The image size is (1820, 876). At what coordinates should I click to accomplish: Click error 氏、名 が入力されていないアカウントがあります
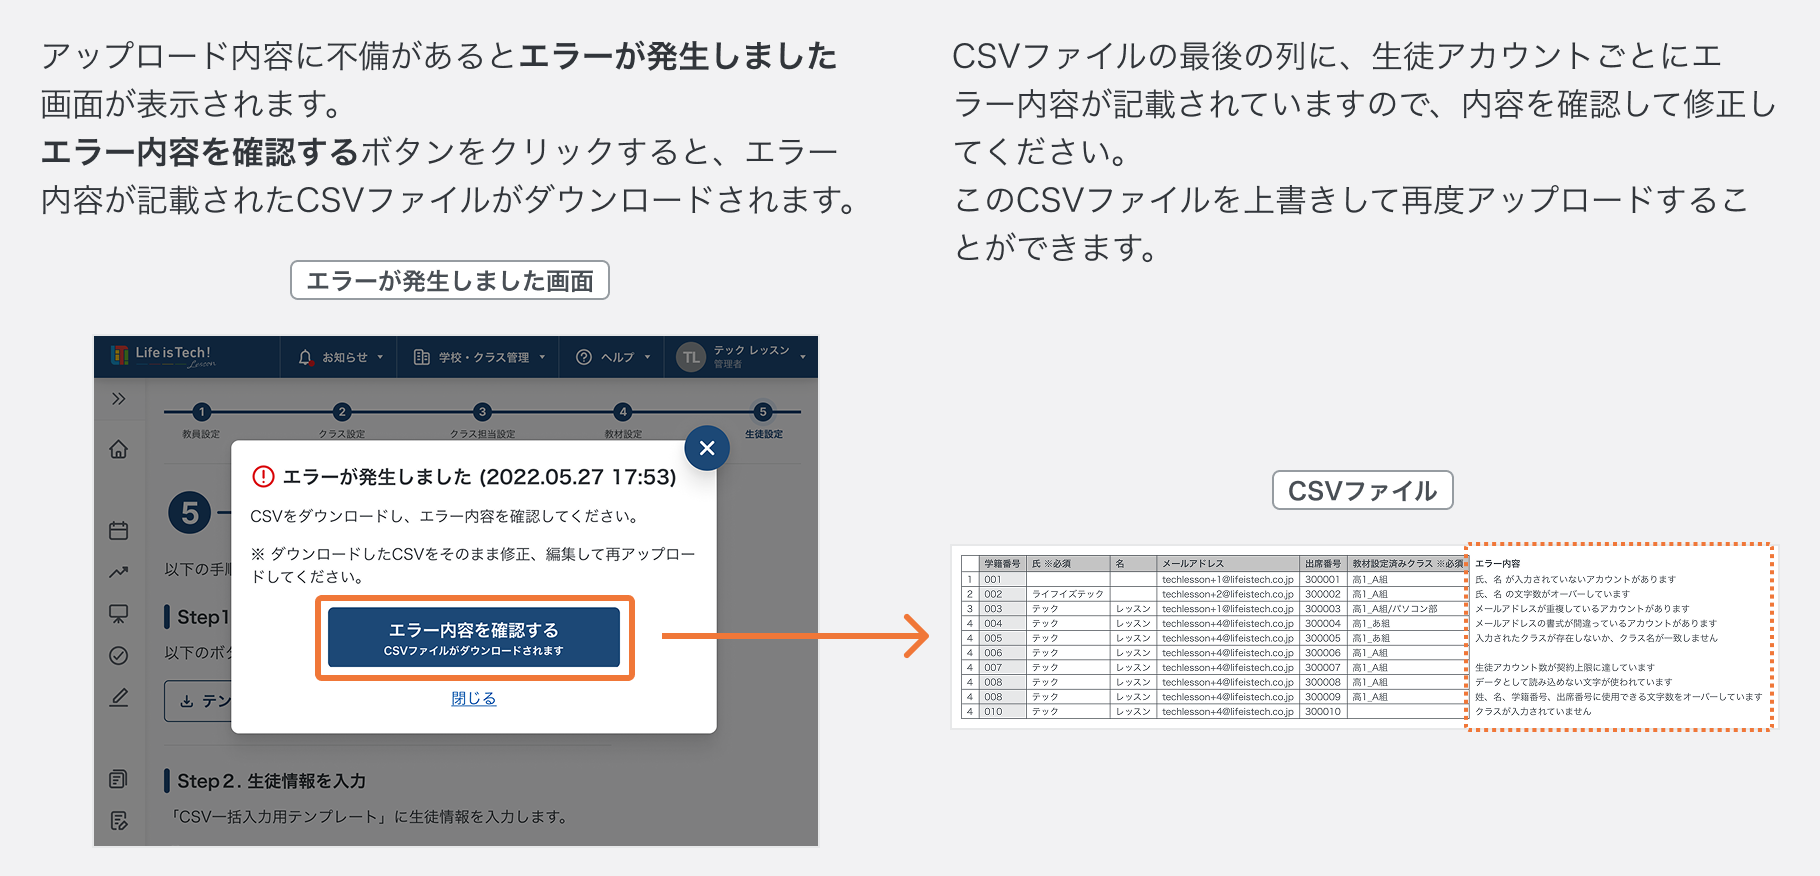[1575, 579]
